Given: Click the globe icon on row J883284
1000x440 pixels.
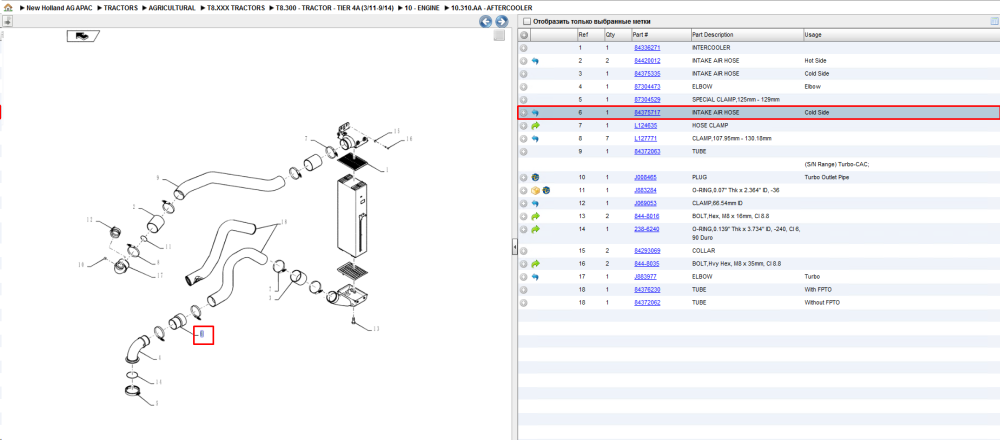Looking at the screenshot, I should (546, 190).
